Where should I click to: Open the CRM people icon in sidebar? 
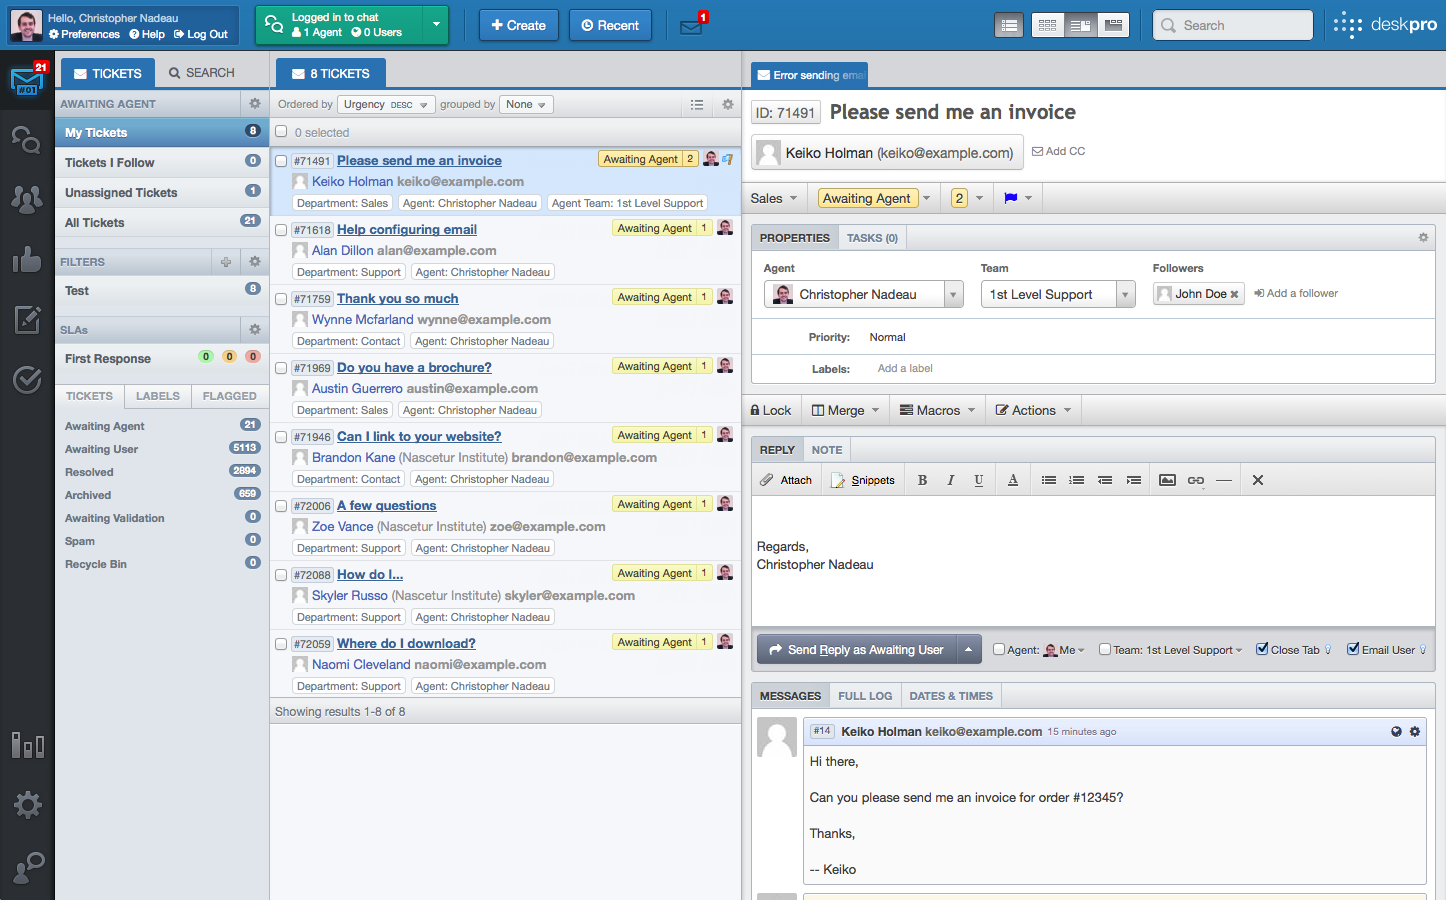click(27, 200)
